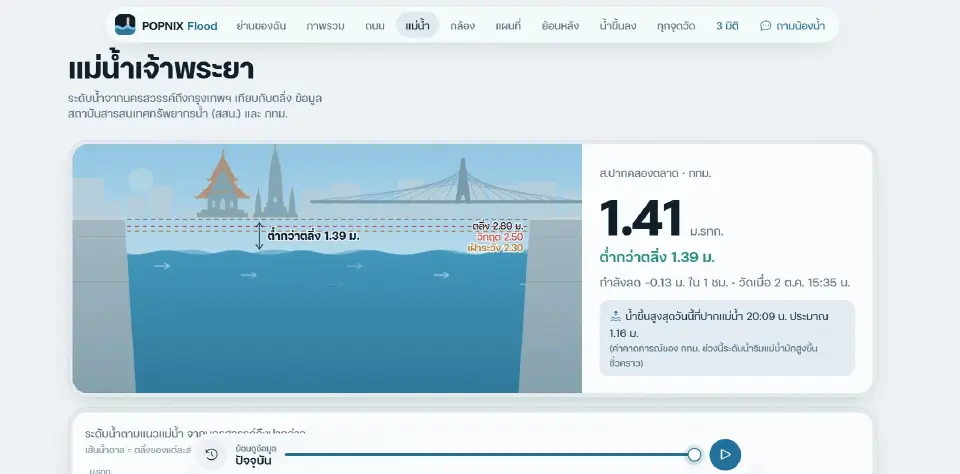Open the chat bubble icon for ถามน้องน้ำ
The height and width of the screenshot is (474, 960).
[765, 26]
